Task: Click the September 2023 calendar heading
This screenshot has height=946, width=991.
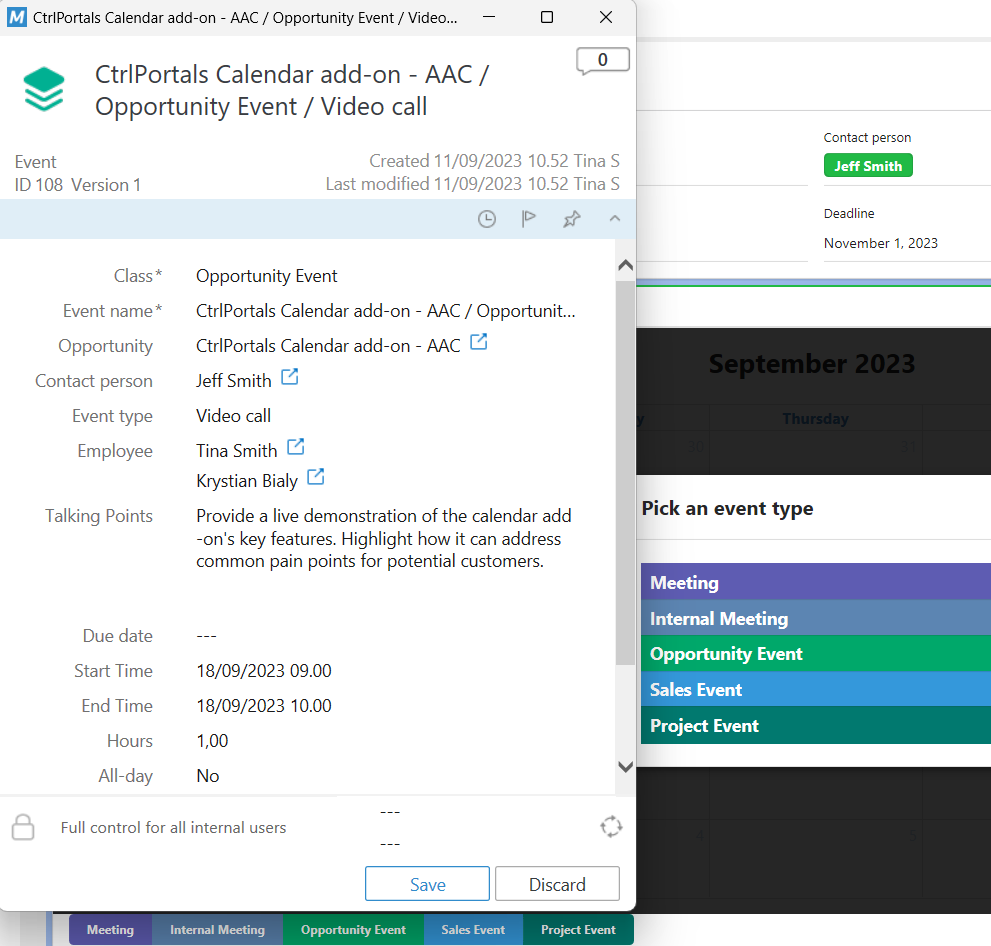Action: (812, 363)
